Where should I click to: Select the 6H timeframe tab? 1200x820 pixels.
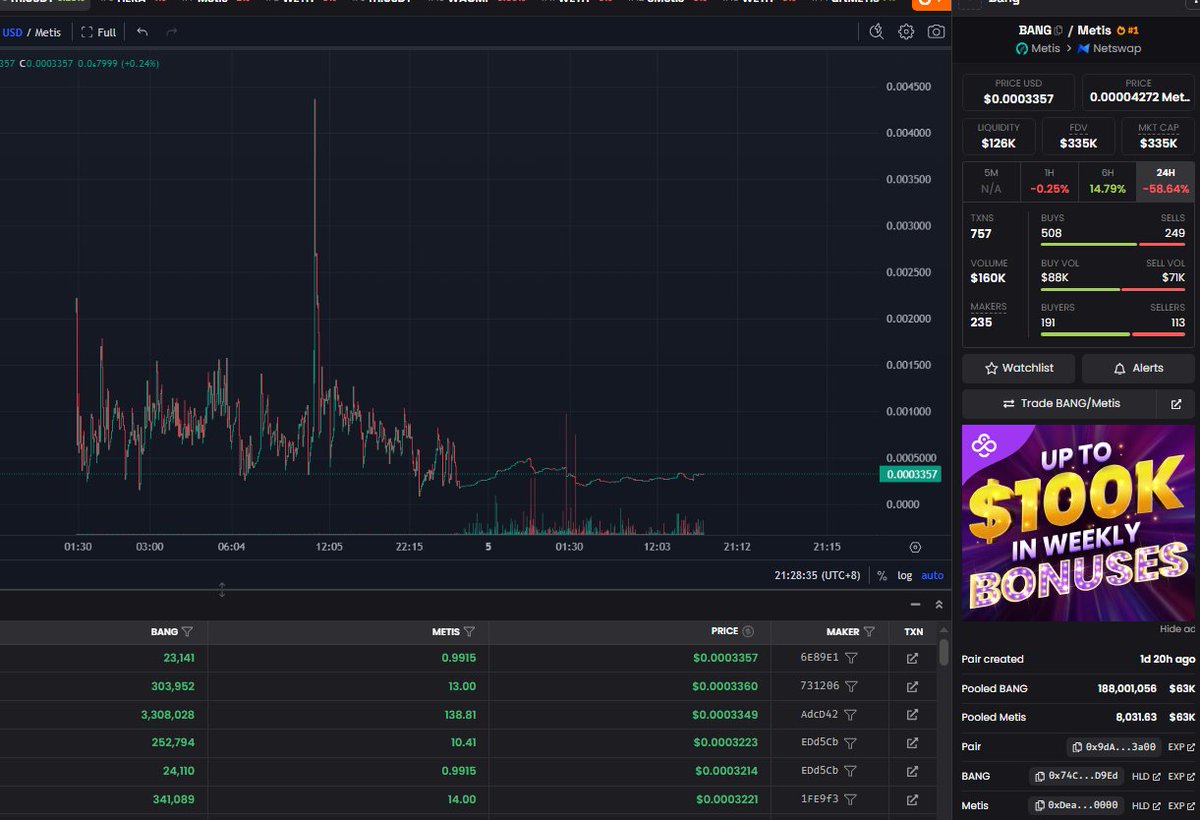click(x=1107, y=181)
